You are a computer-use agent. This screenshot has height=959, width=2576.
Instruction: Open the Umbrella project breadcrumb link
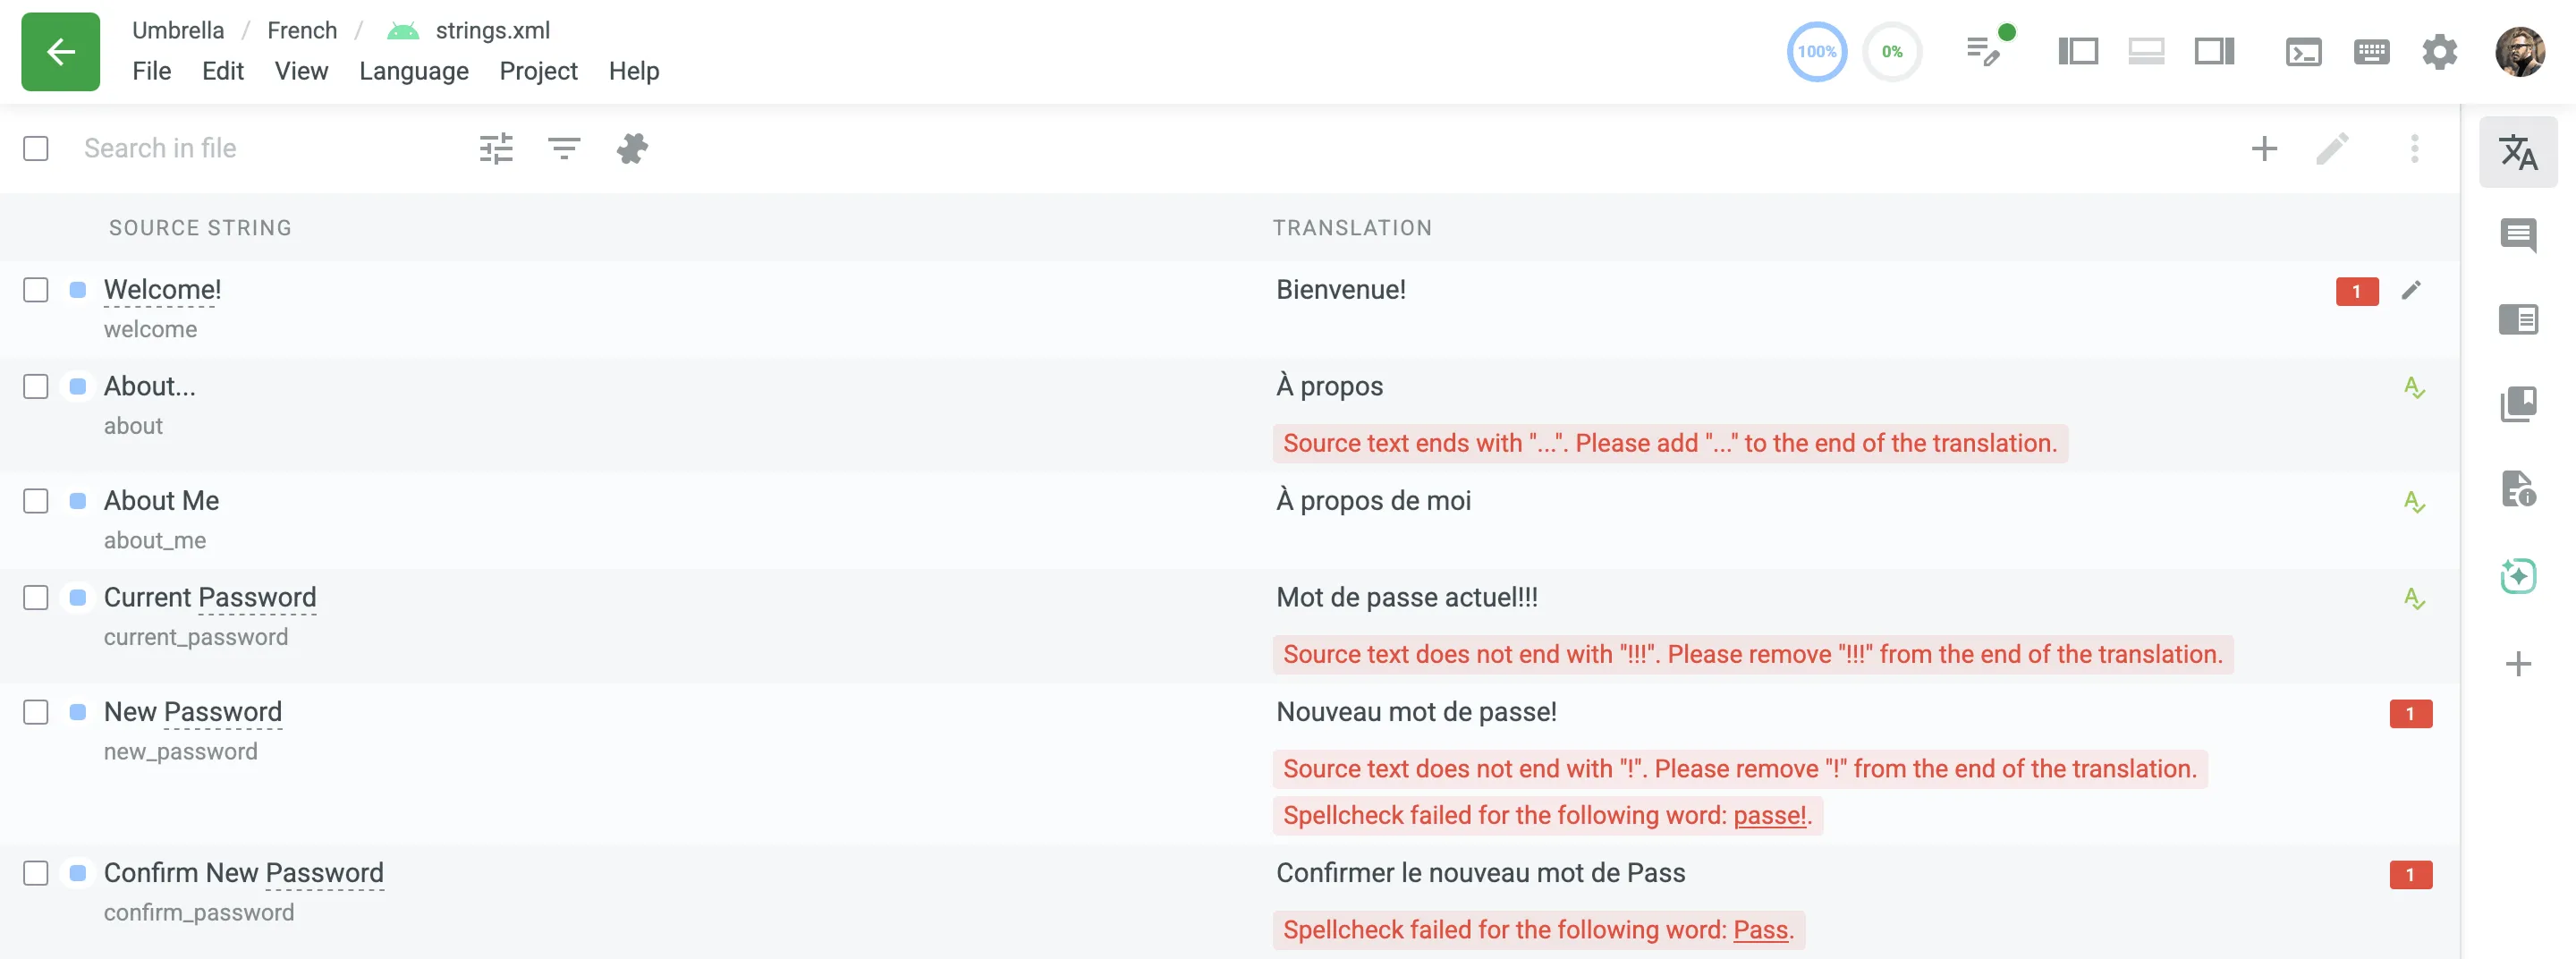pos(178,30)
